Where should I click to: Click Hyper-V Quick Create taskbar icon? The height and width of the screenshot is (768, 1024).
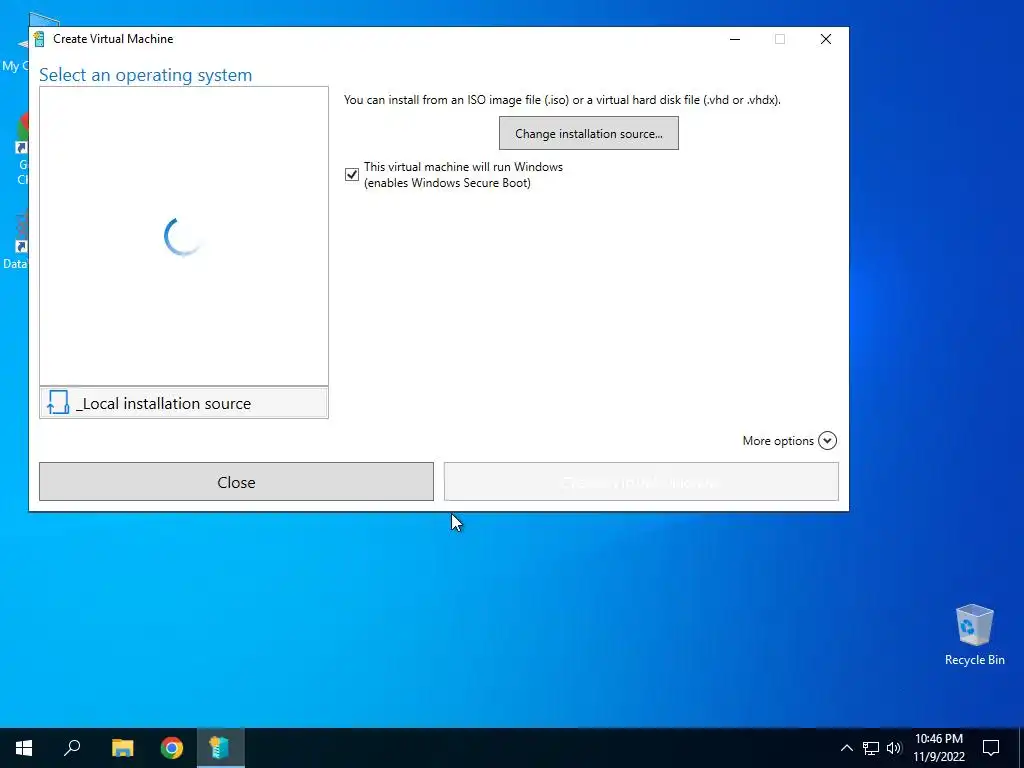click(220, 748)
